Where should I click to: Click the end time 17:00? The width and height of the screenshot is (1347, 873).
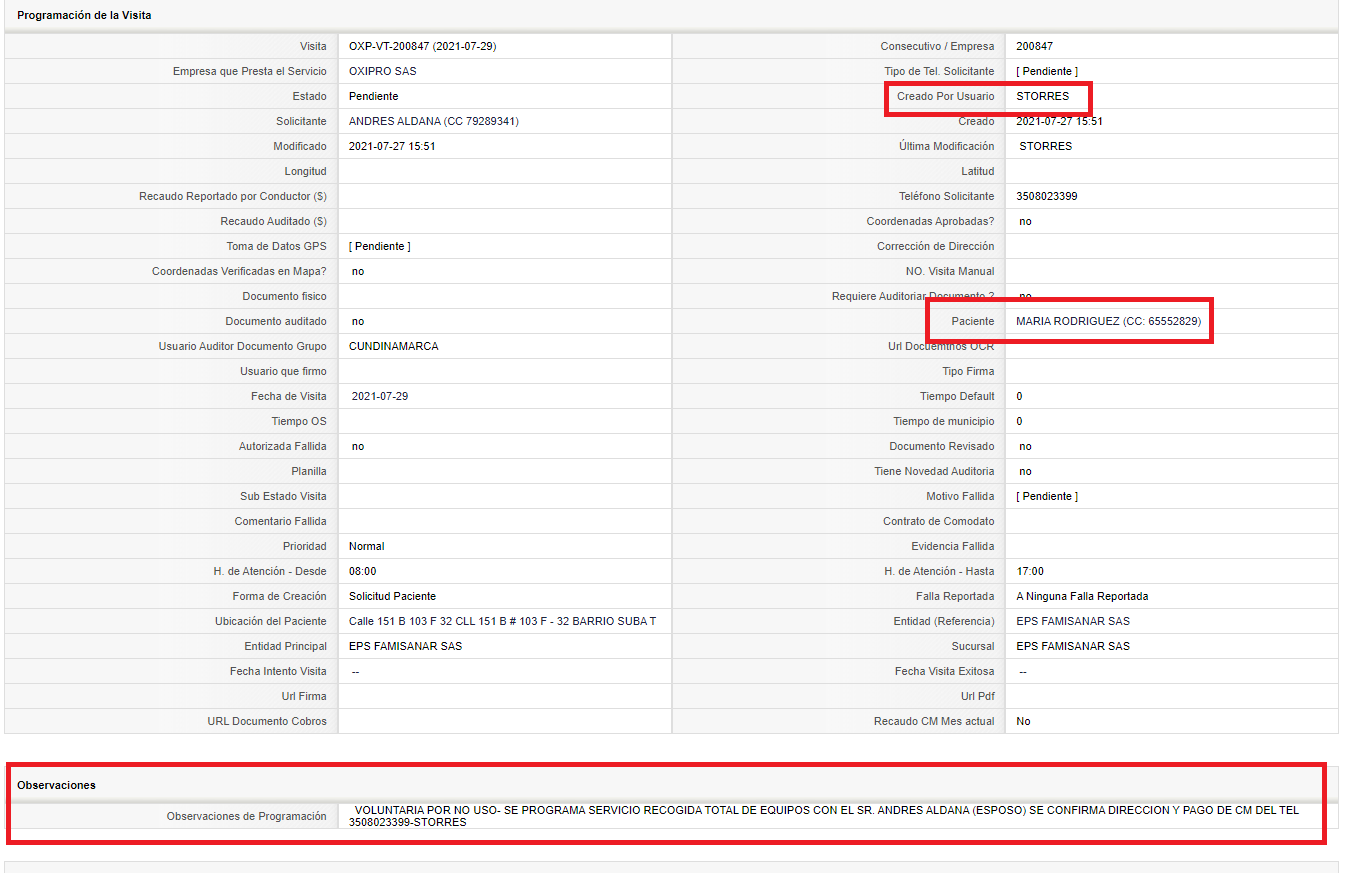(1030, 571)
